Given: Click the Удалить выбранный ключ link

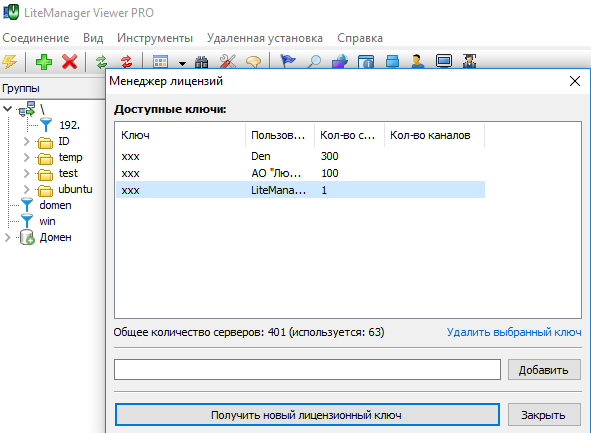Looking at the screenshot, I should (x=514, y=332).
